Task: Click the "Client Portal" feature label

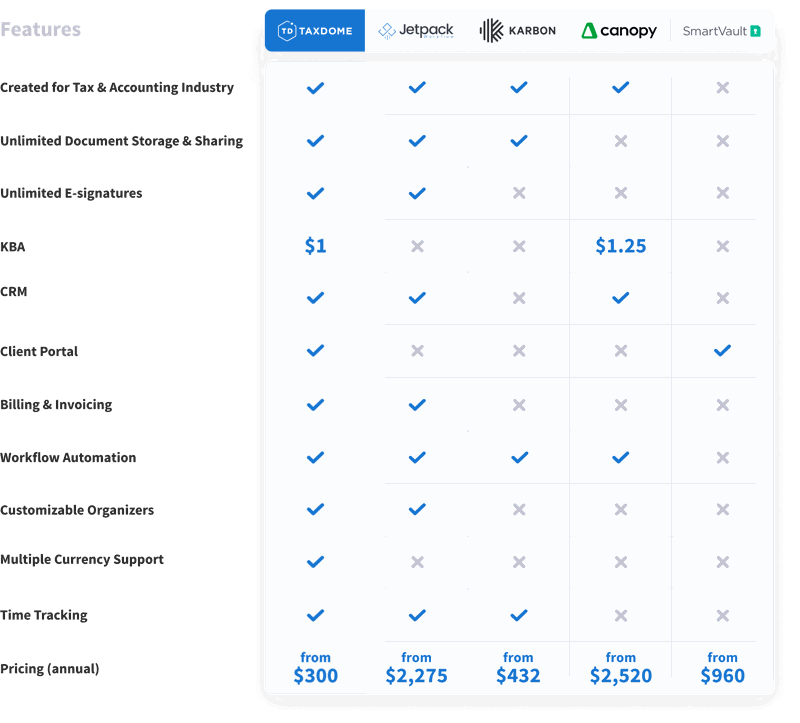Action: tap(39, 352)
